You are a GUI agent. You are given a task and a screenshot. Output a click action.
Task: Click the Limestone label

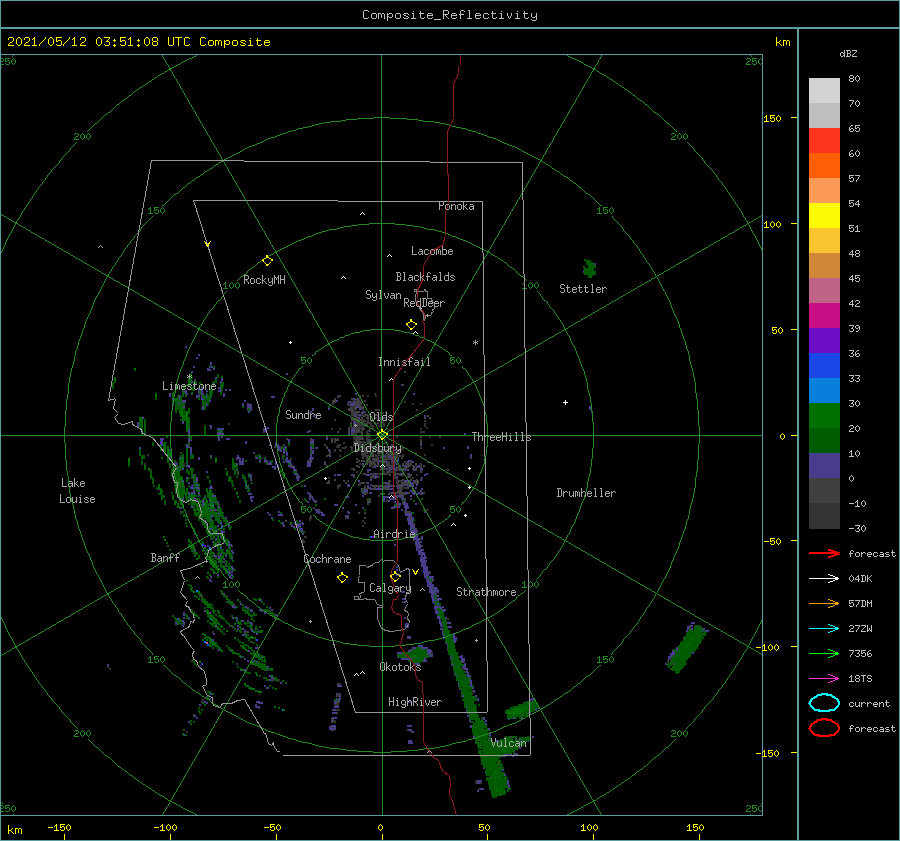tap(189, 386)
